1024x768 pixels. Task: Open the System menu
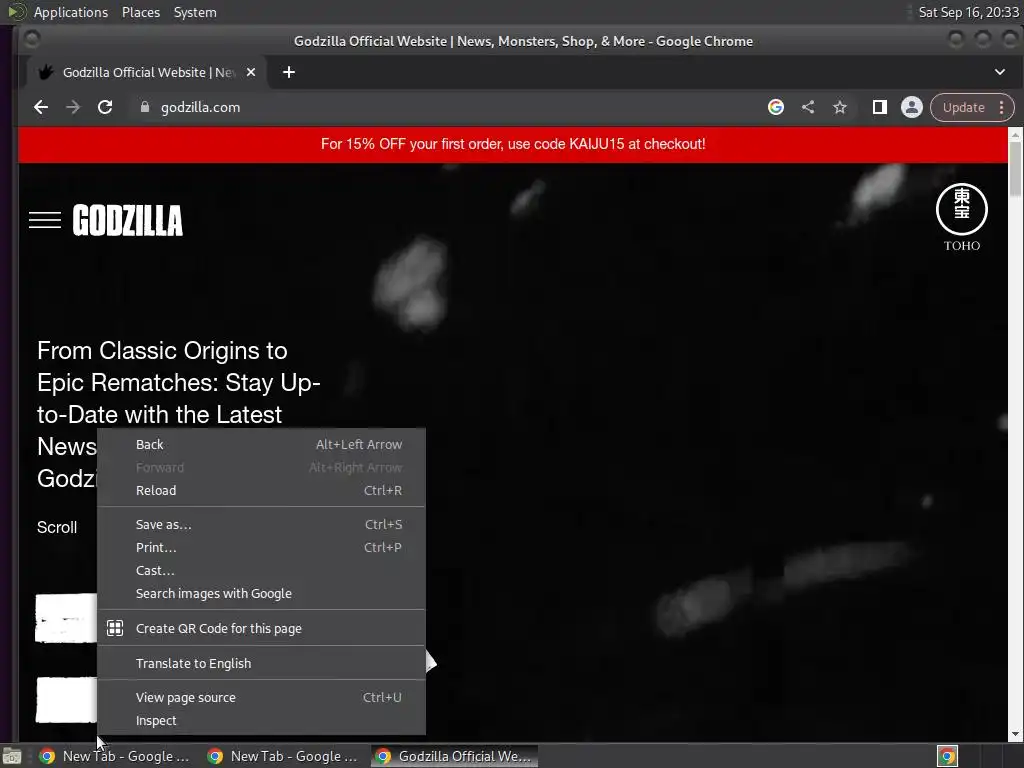pyautogui.click(x=195, y=12)
